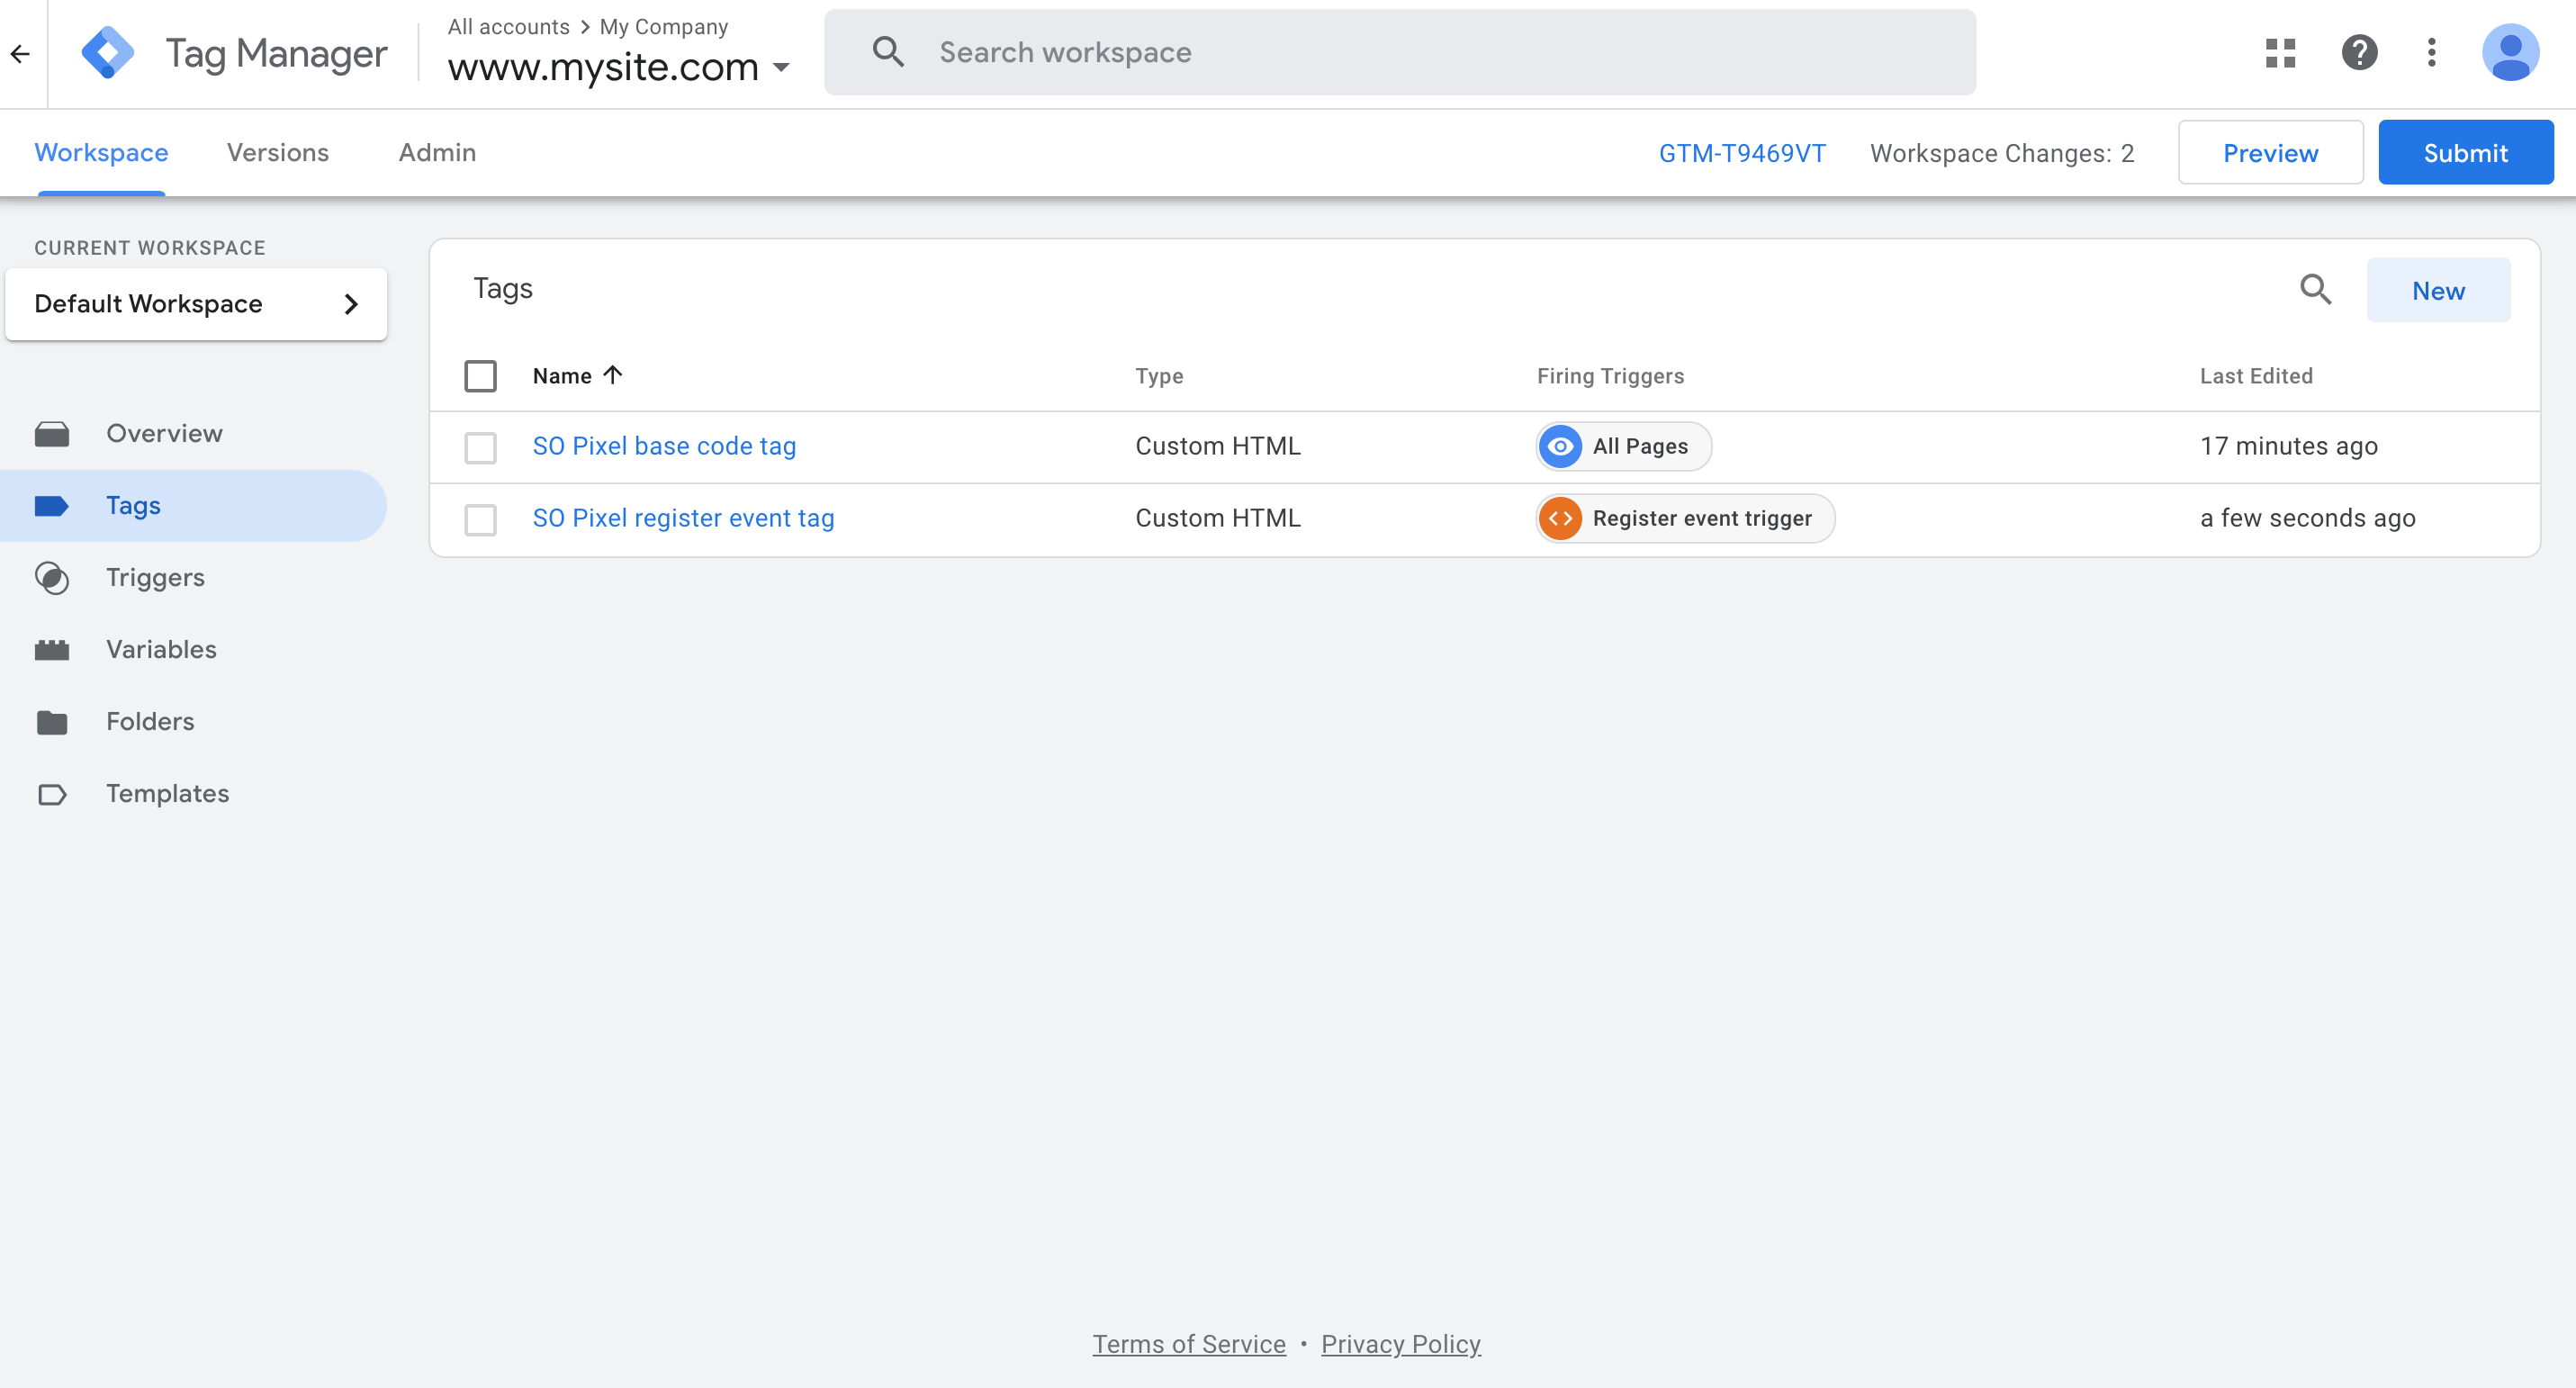Check the SO Pixel register event tag checkbox
This screenshot has height=1388, width=2576.
tap(480, 519)
